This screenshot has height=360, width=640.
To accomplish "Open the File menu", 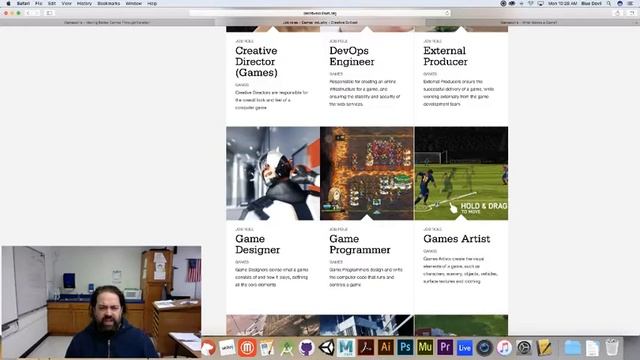I will [39, 3].
